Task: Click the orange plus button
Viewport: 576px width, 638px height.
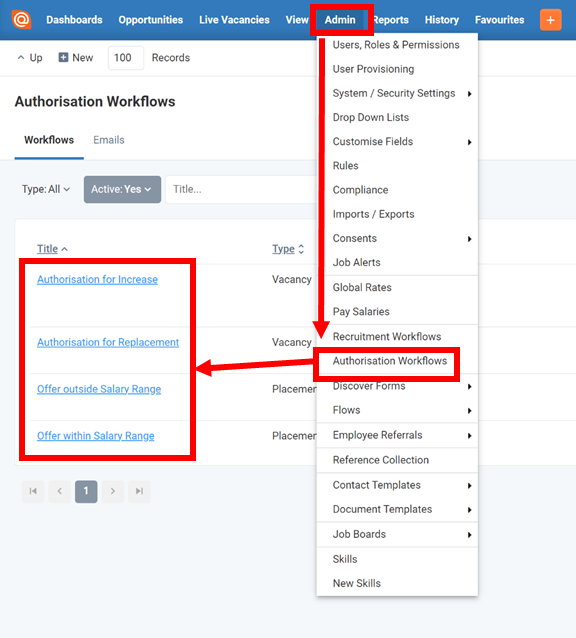Action: [551, 20]
